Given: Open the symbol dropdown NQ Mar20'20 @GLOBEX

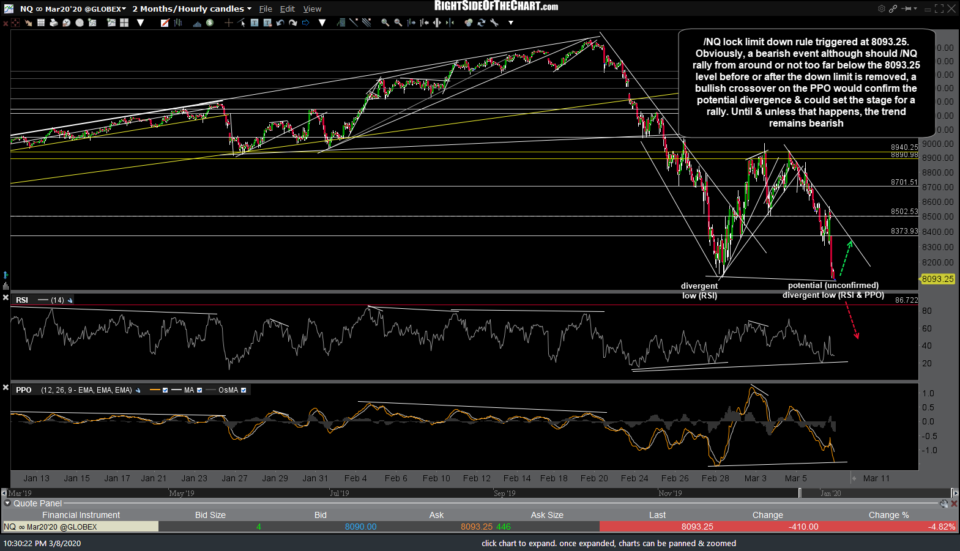Looking at the screenshot, I should (72, 9).
